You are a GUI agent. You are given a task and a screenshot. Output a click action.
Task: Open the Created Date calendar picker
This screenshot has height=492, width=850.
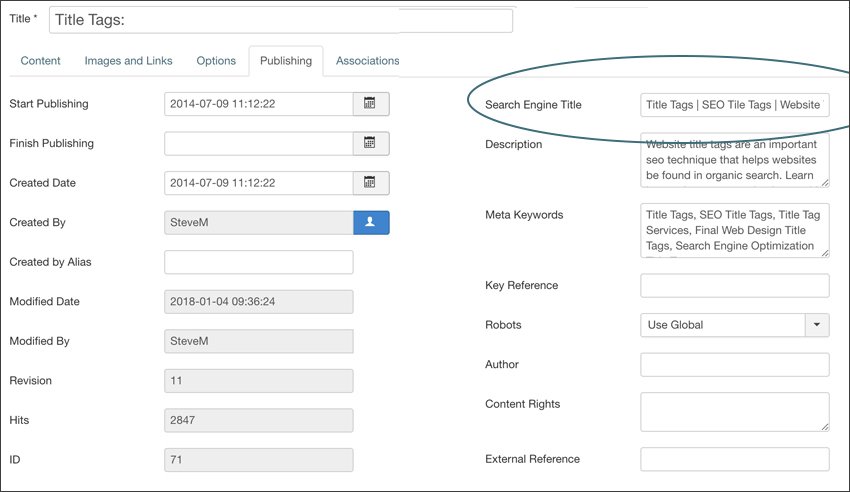371,183
